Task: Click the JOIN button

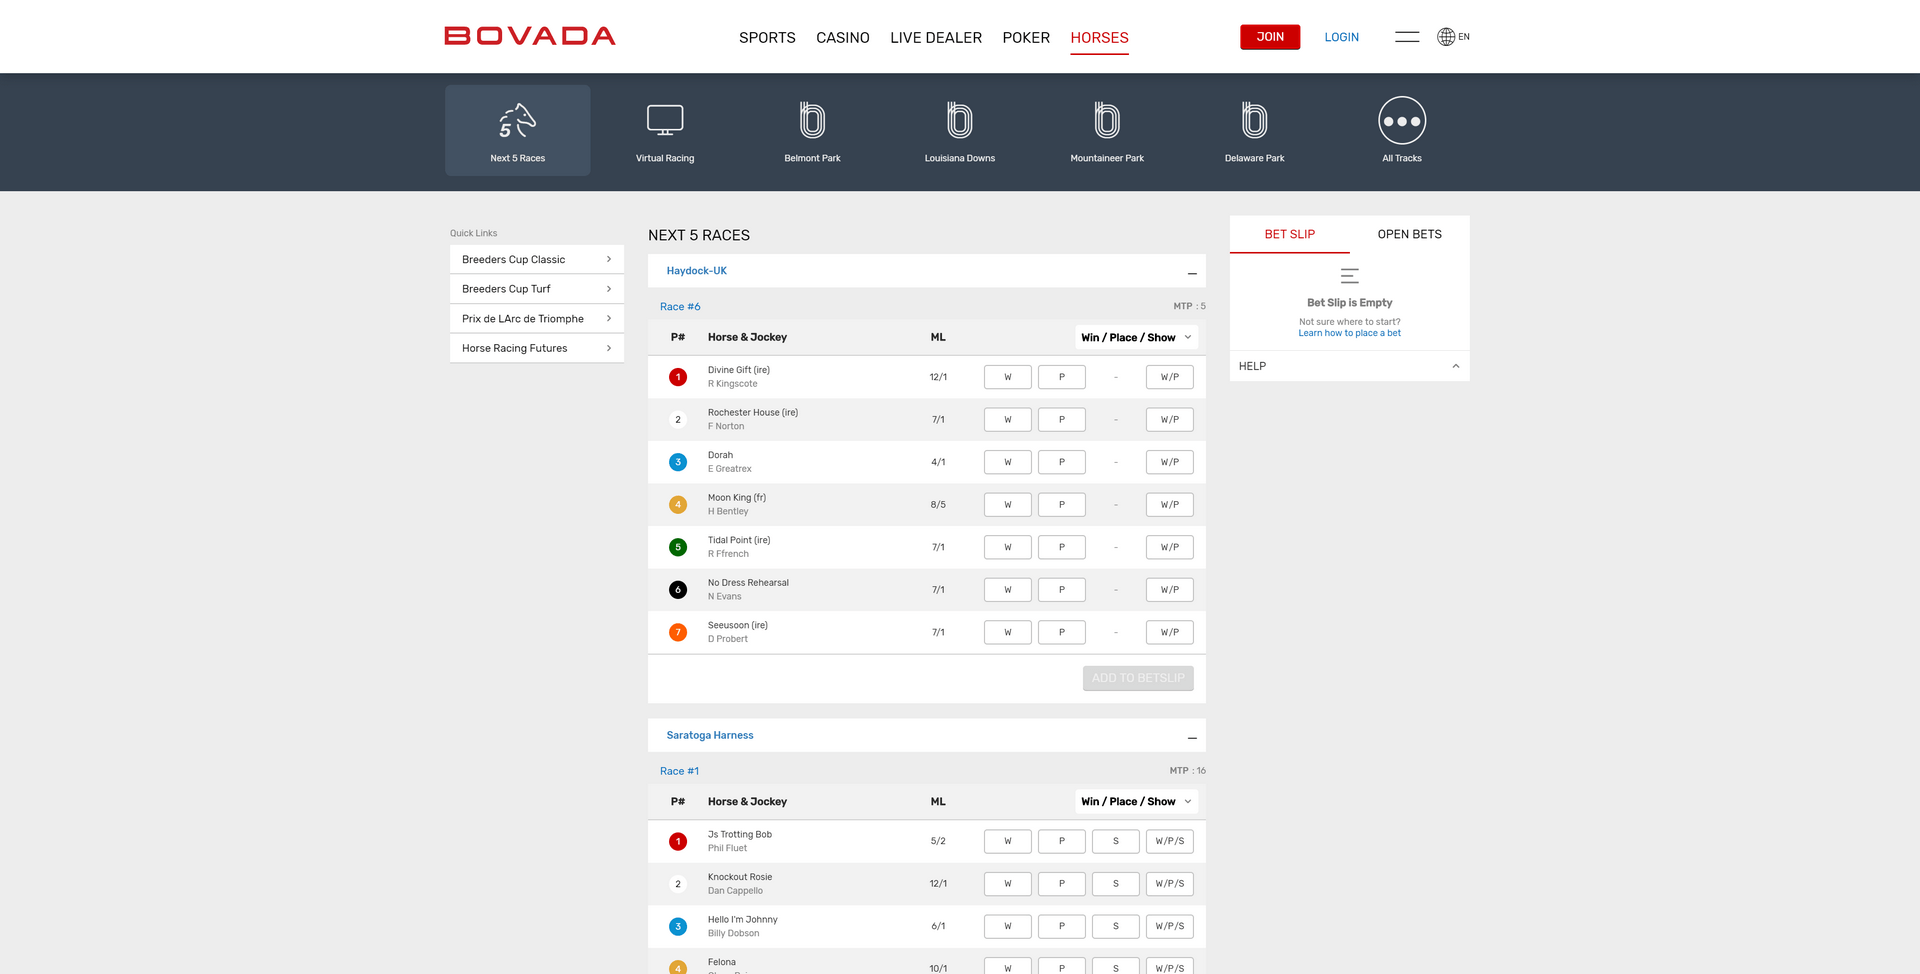Action: [1270, 37]
